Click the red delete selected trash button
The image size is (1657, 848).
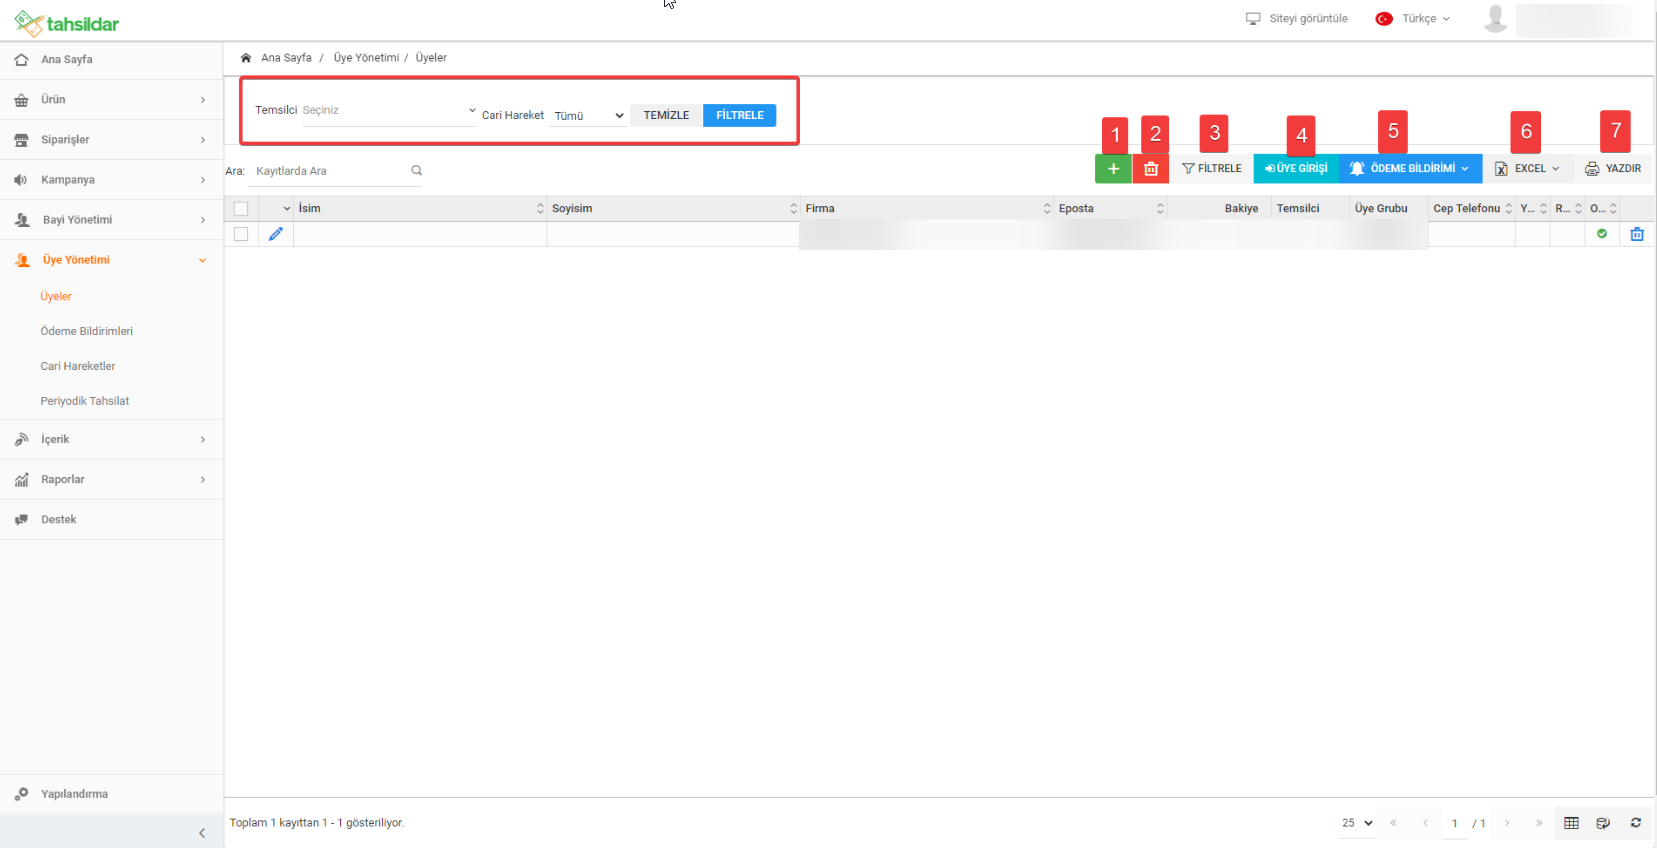[1151, 169]
